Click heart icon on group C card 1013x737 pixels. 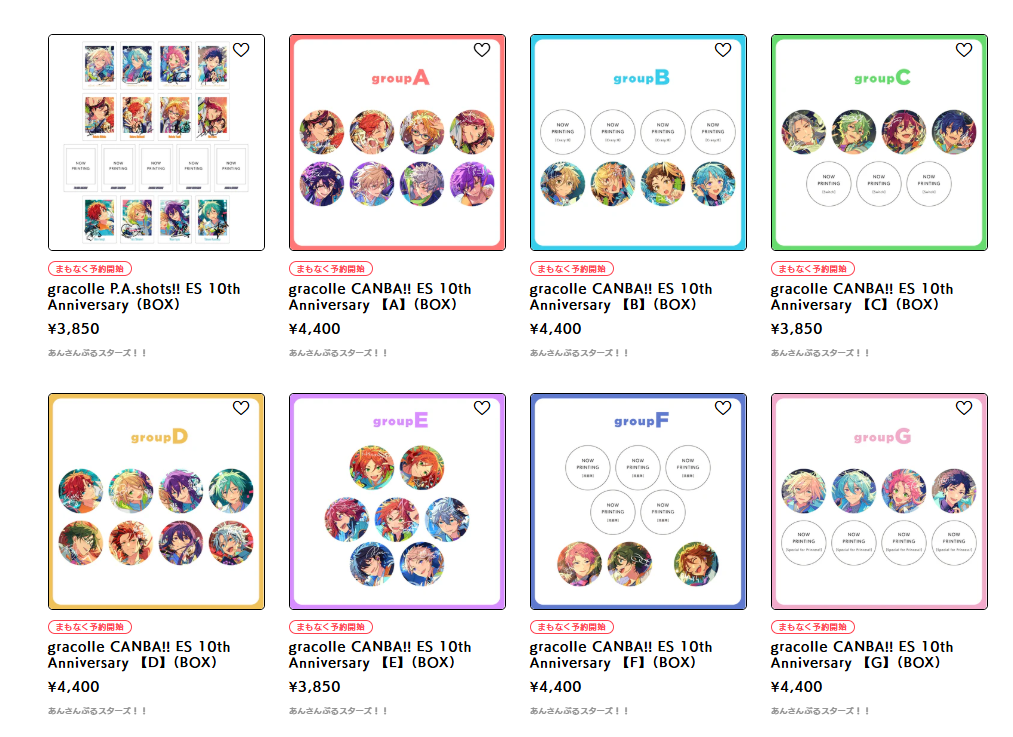click(964, 50)
